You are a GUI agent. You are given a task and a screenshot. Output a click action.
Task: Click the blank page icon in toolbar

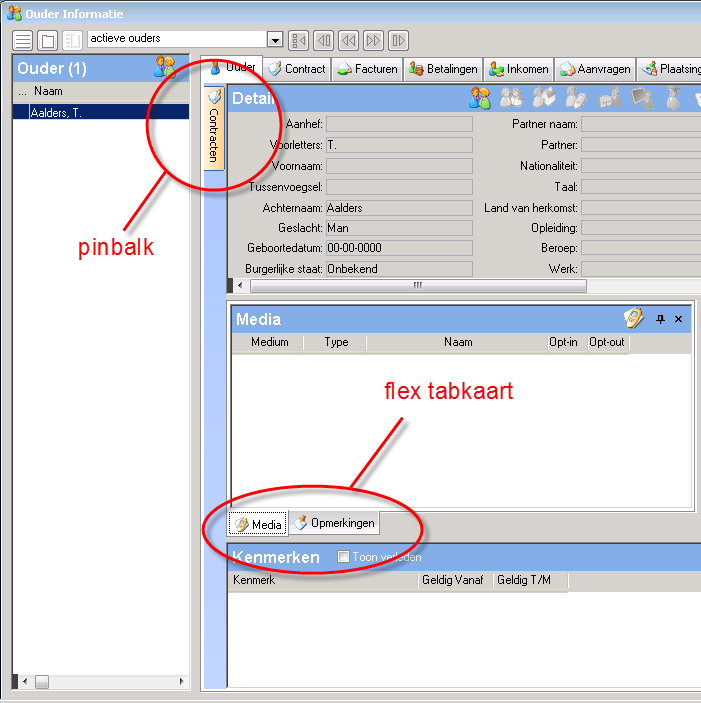pos(47,40)
